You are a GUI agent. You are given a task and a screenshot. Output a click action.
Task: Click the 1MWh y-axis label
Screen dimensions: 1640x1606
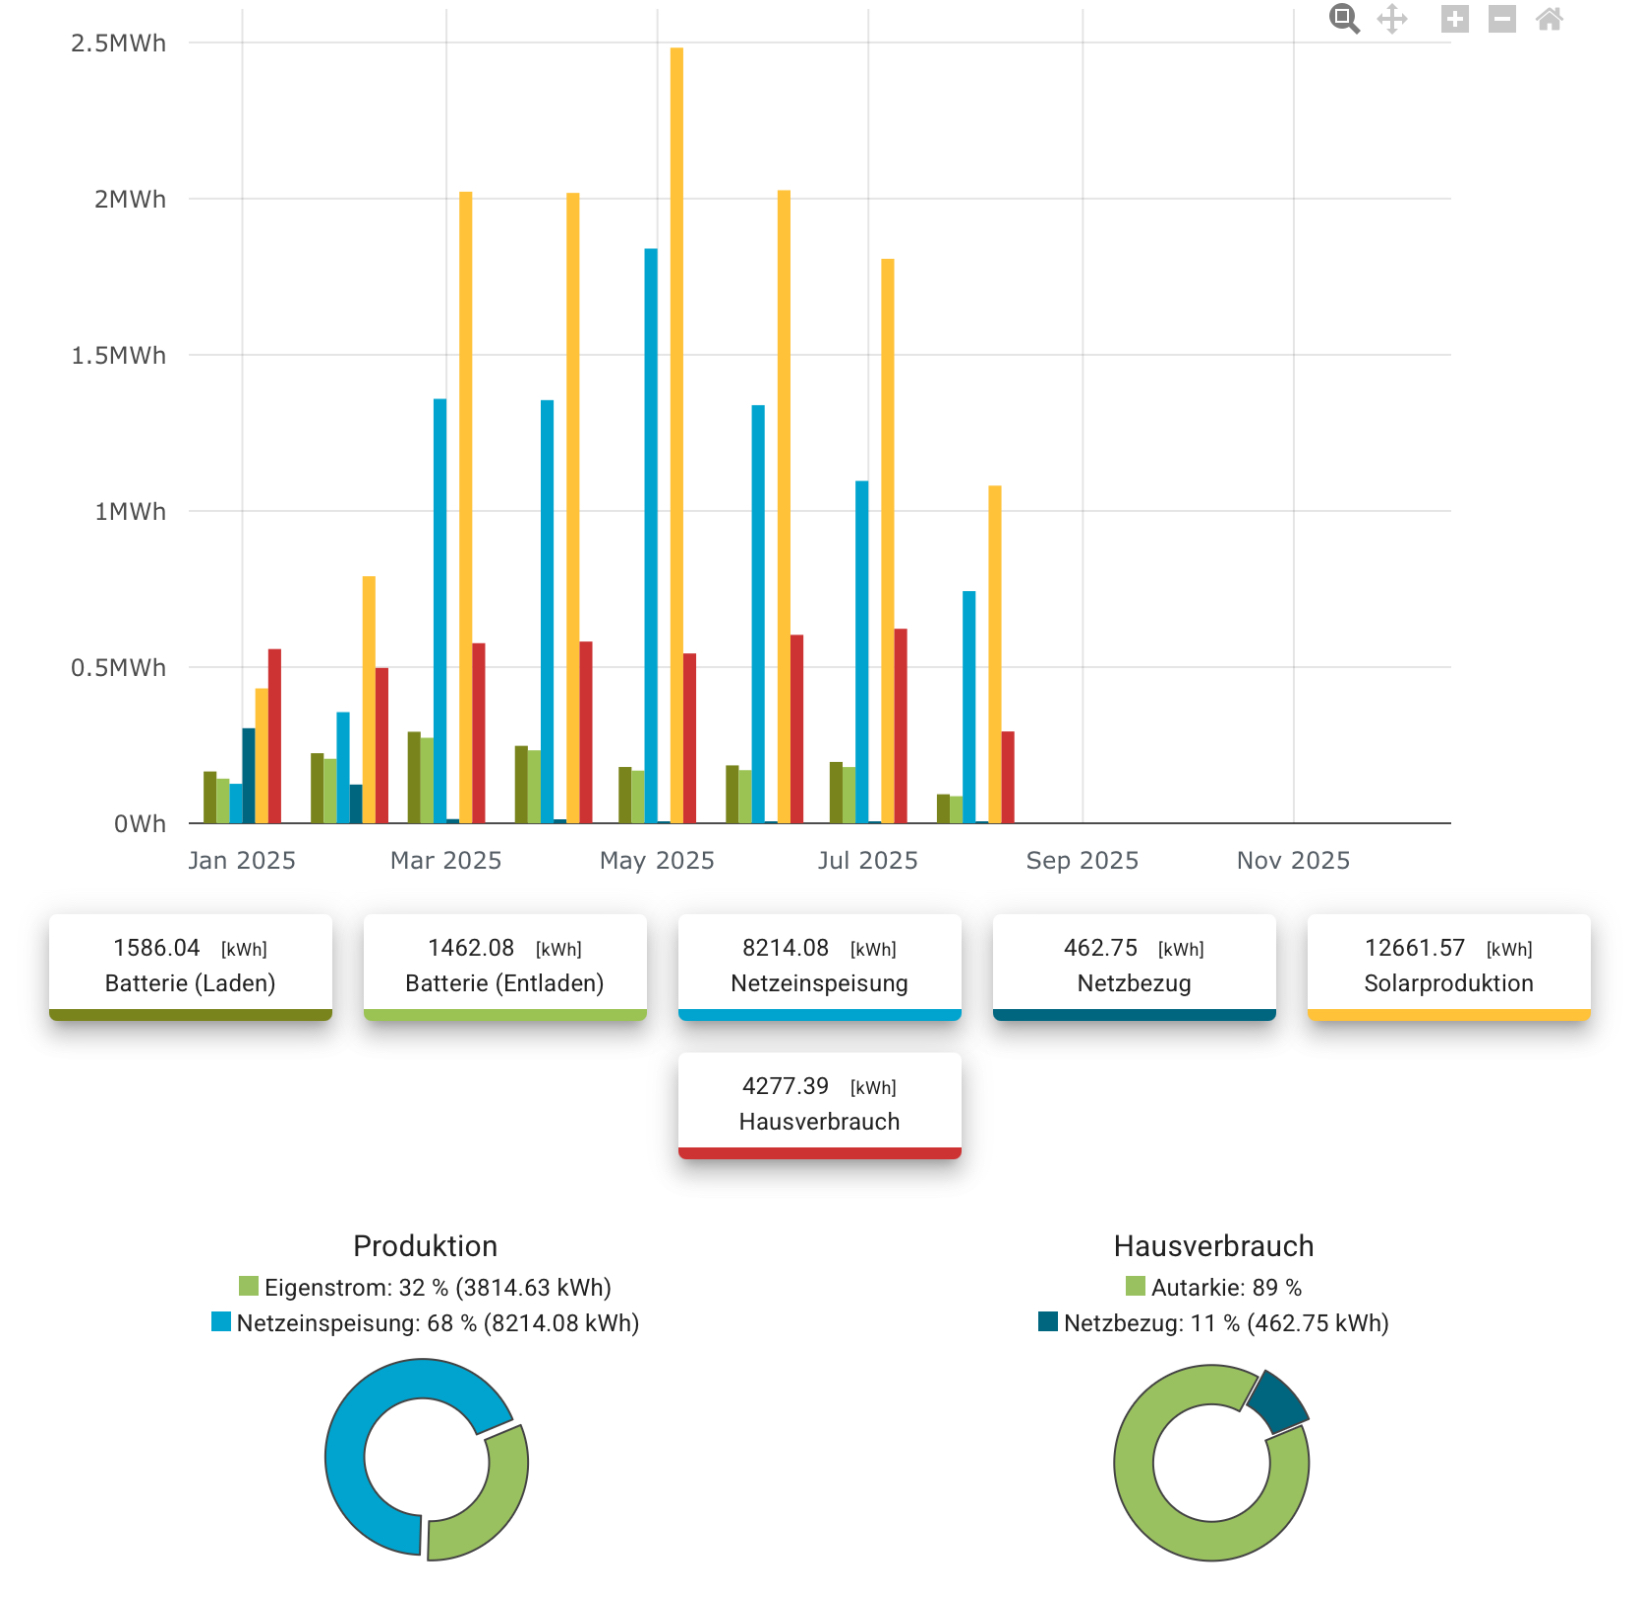tap(130, 511)
